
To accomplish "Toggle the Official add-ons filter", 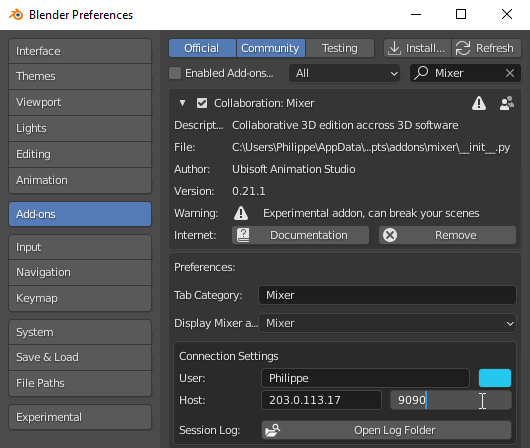I will point(202,48).
